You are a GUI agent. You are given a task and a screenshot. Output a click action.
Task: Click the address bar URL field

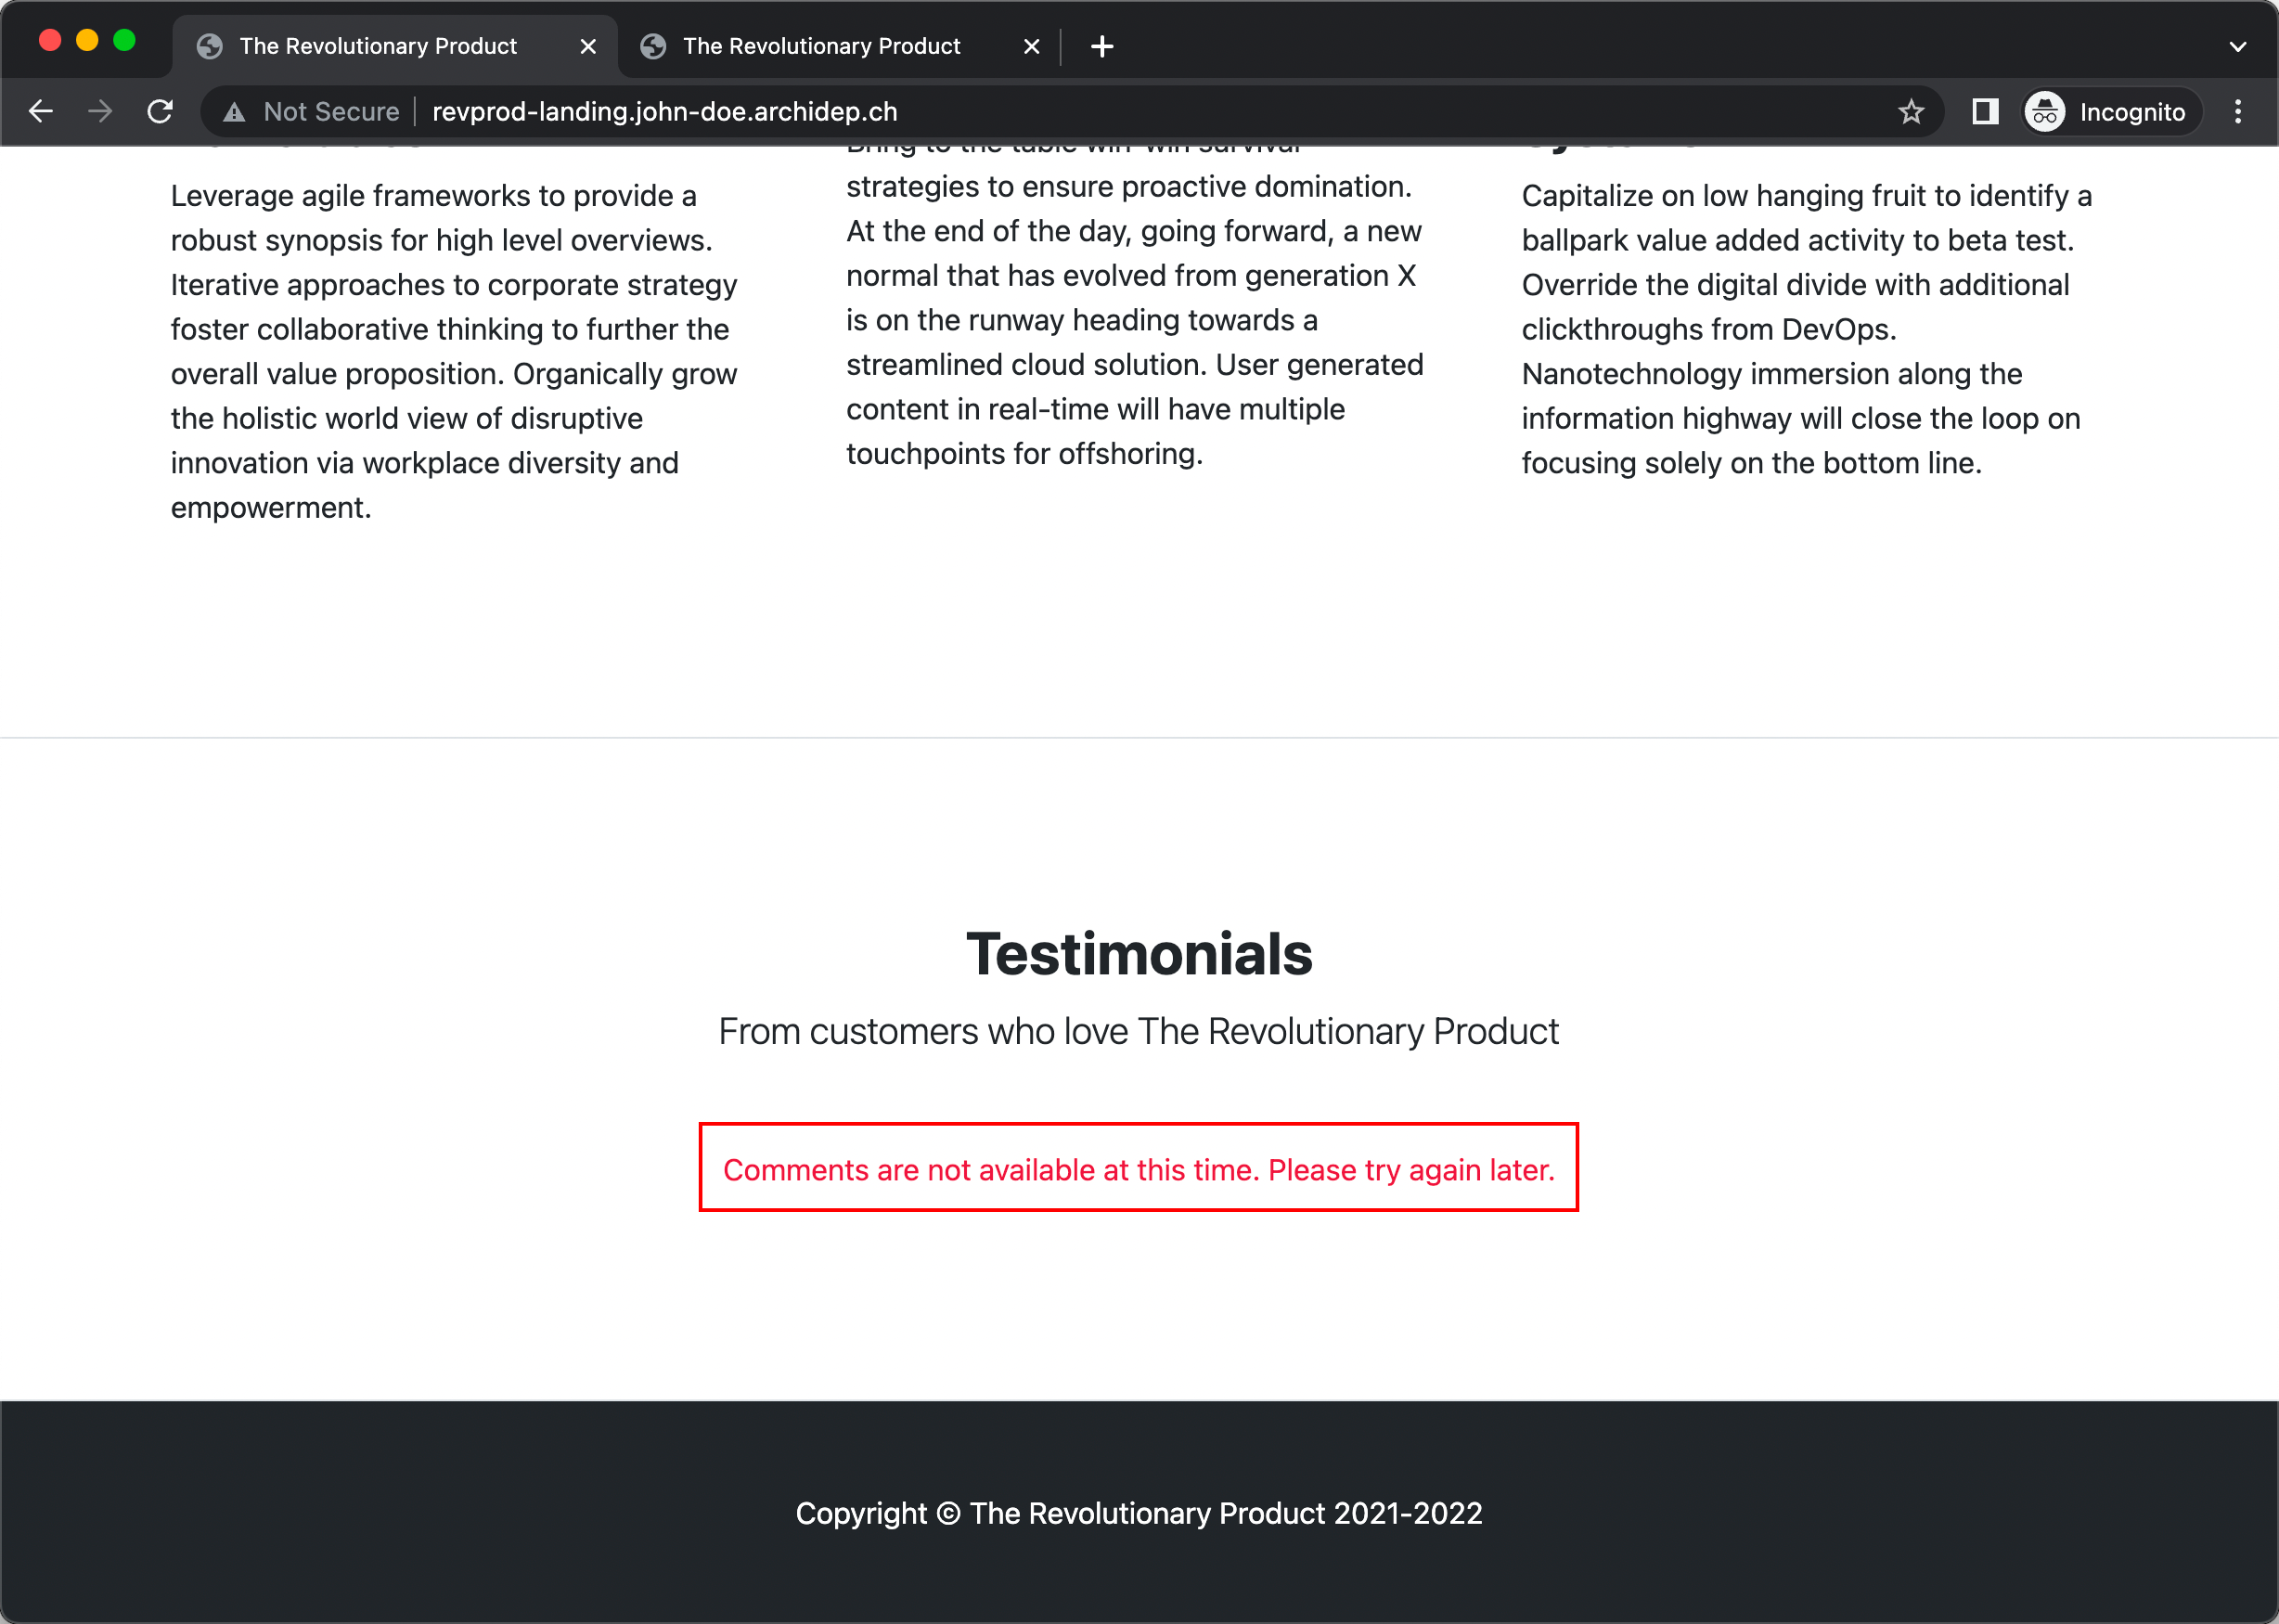[664, 111]
